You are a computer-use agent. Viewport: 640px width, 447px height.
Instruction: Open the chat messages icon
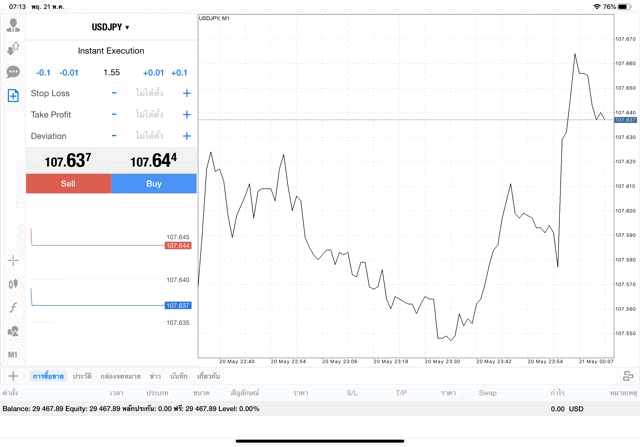point(13,72)
